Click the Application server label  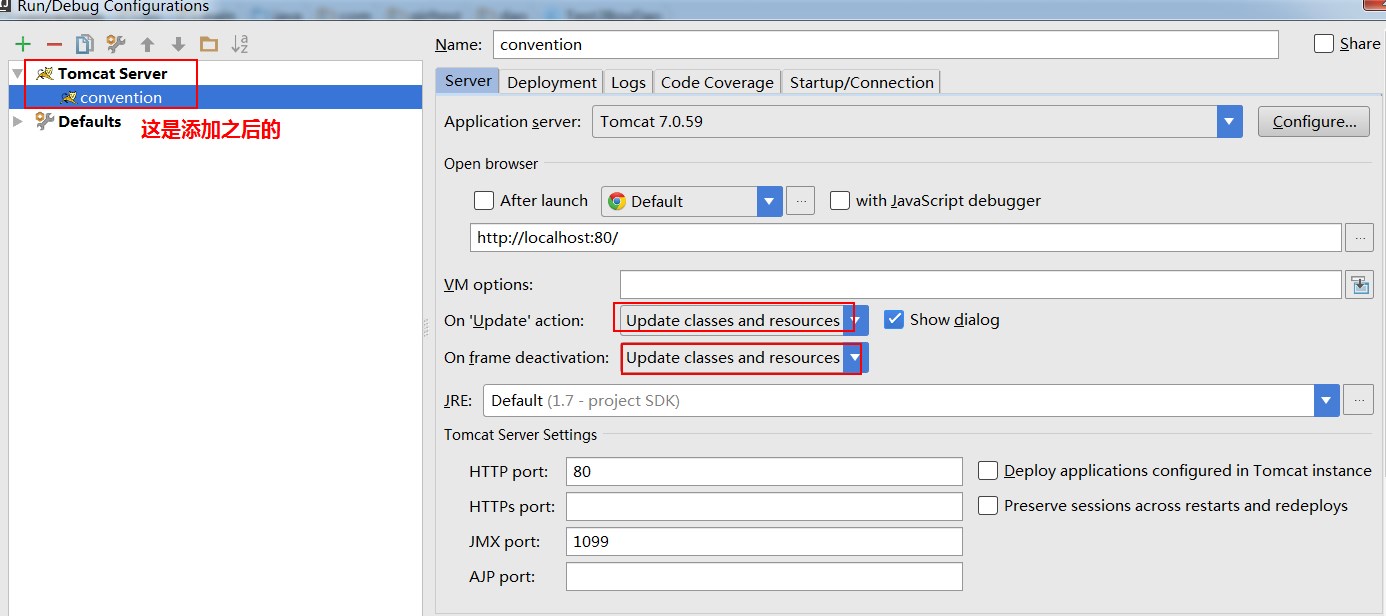point(512,122)
